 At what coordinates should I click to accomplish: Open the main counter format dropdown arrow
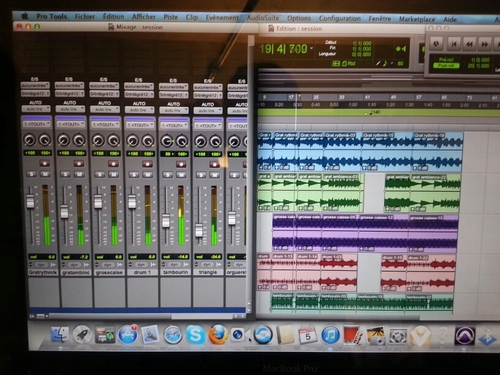coord(312,49)
